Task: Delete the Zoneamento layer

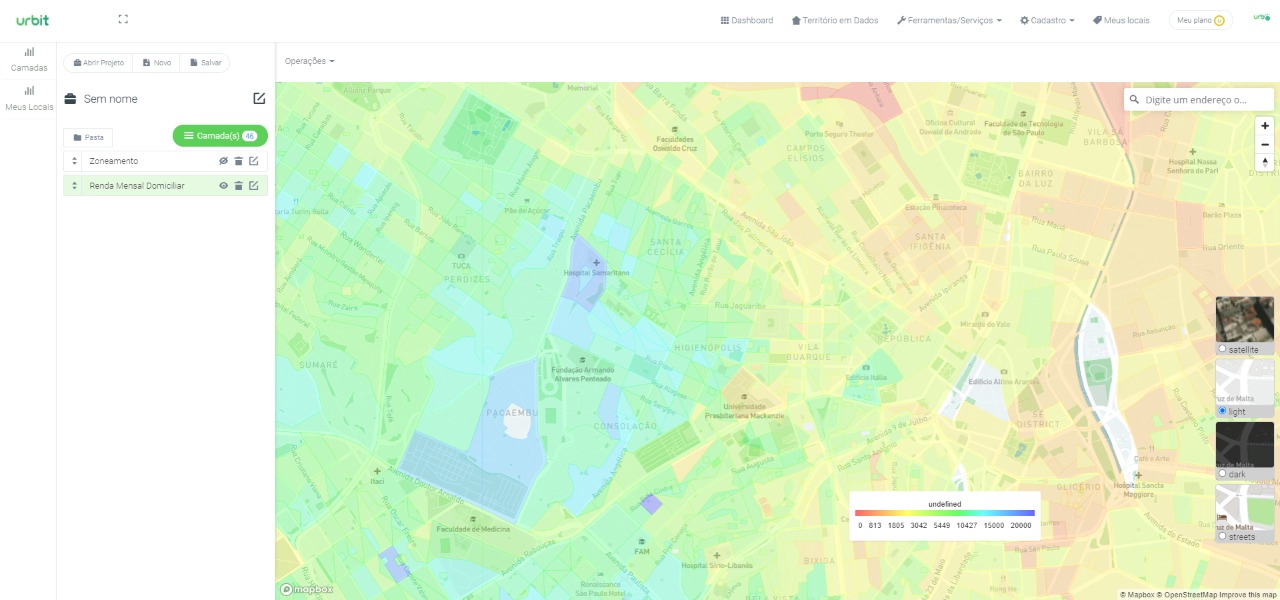Action: point(239,161)
